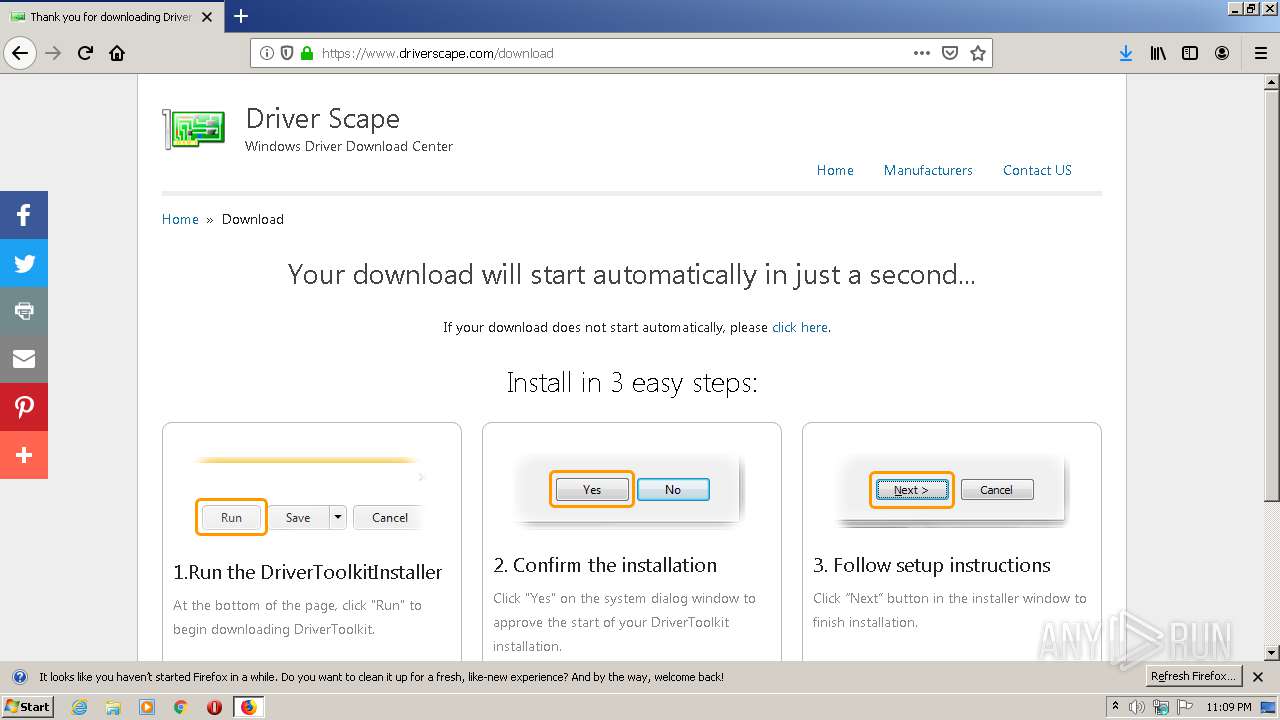Click the taskbar clock showing 11:09 PM
Screen dimensions: 1280x720
(1228, 707)
